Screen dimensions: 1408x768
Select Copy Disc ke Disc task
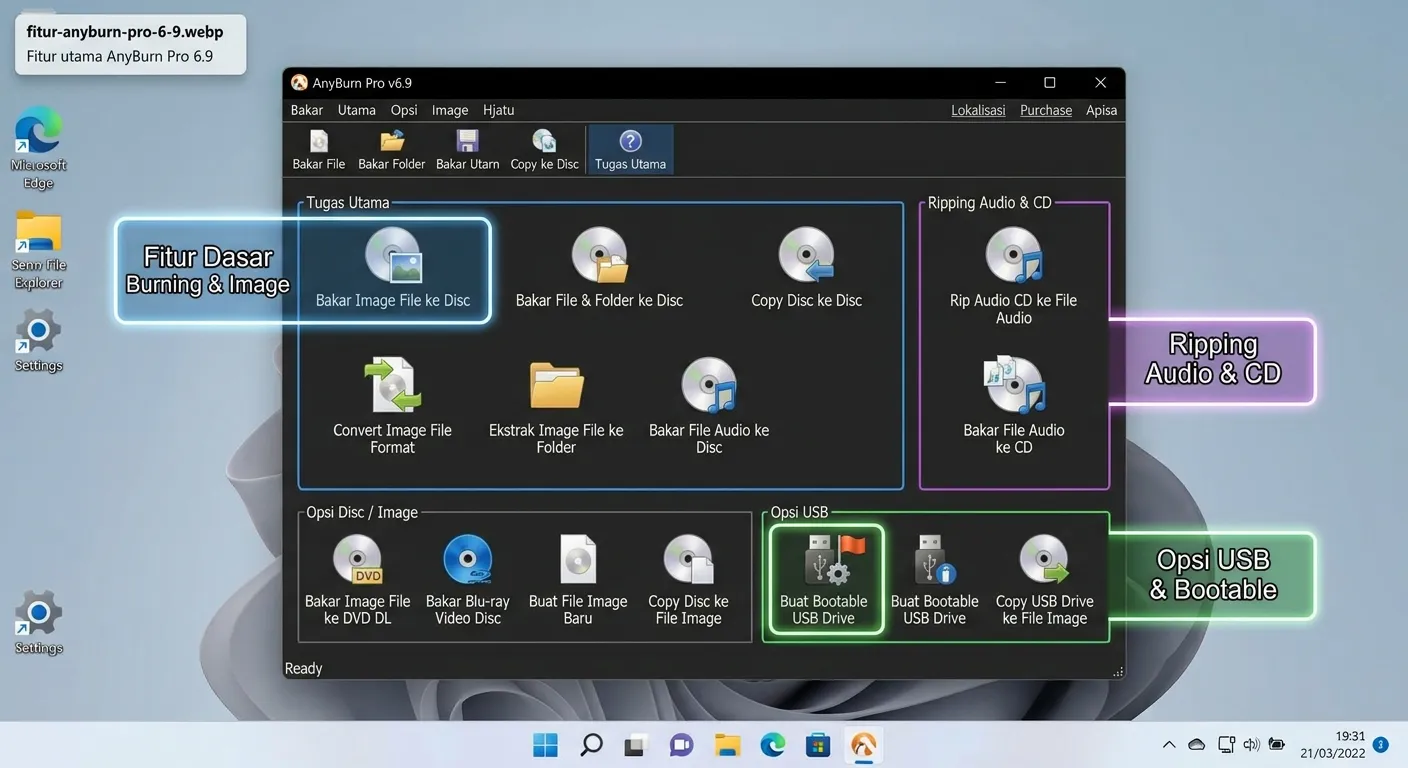point(806,268)
